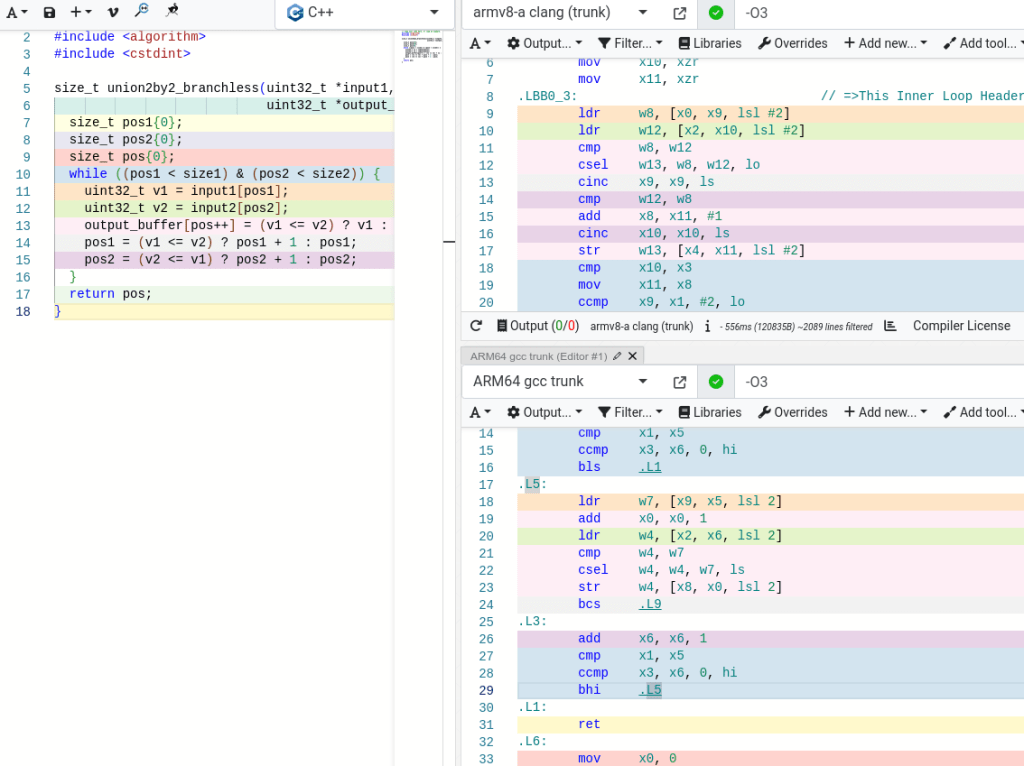Viewport: 1024px width, 766px height.
Task: Click the Quick-bench icon in the editor toolbar
Action: (x=172, y=11)
